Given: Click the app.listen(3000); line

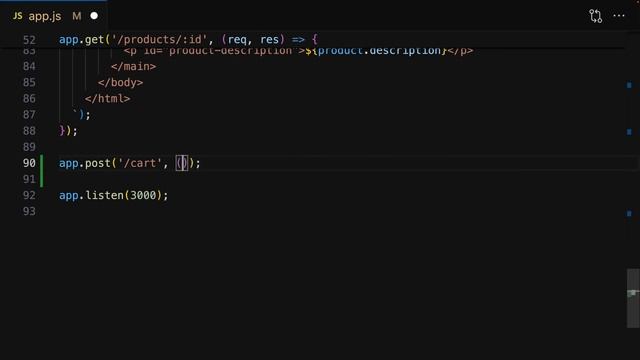Looking at the screenshot, I should [113, 195].
